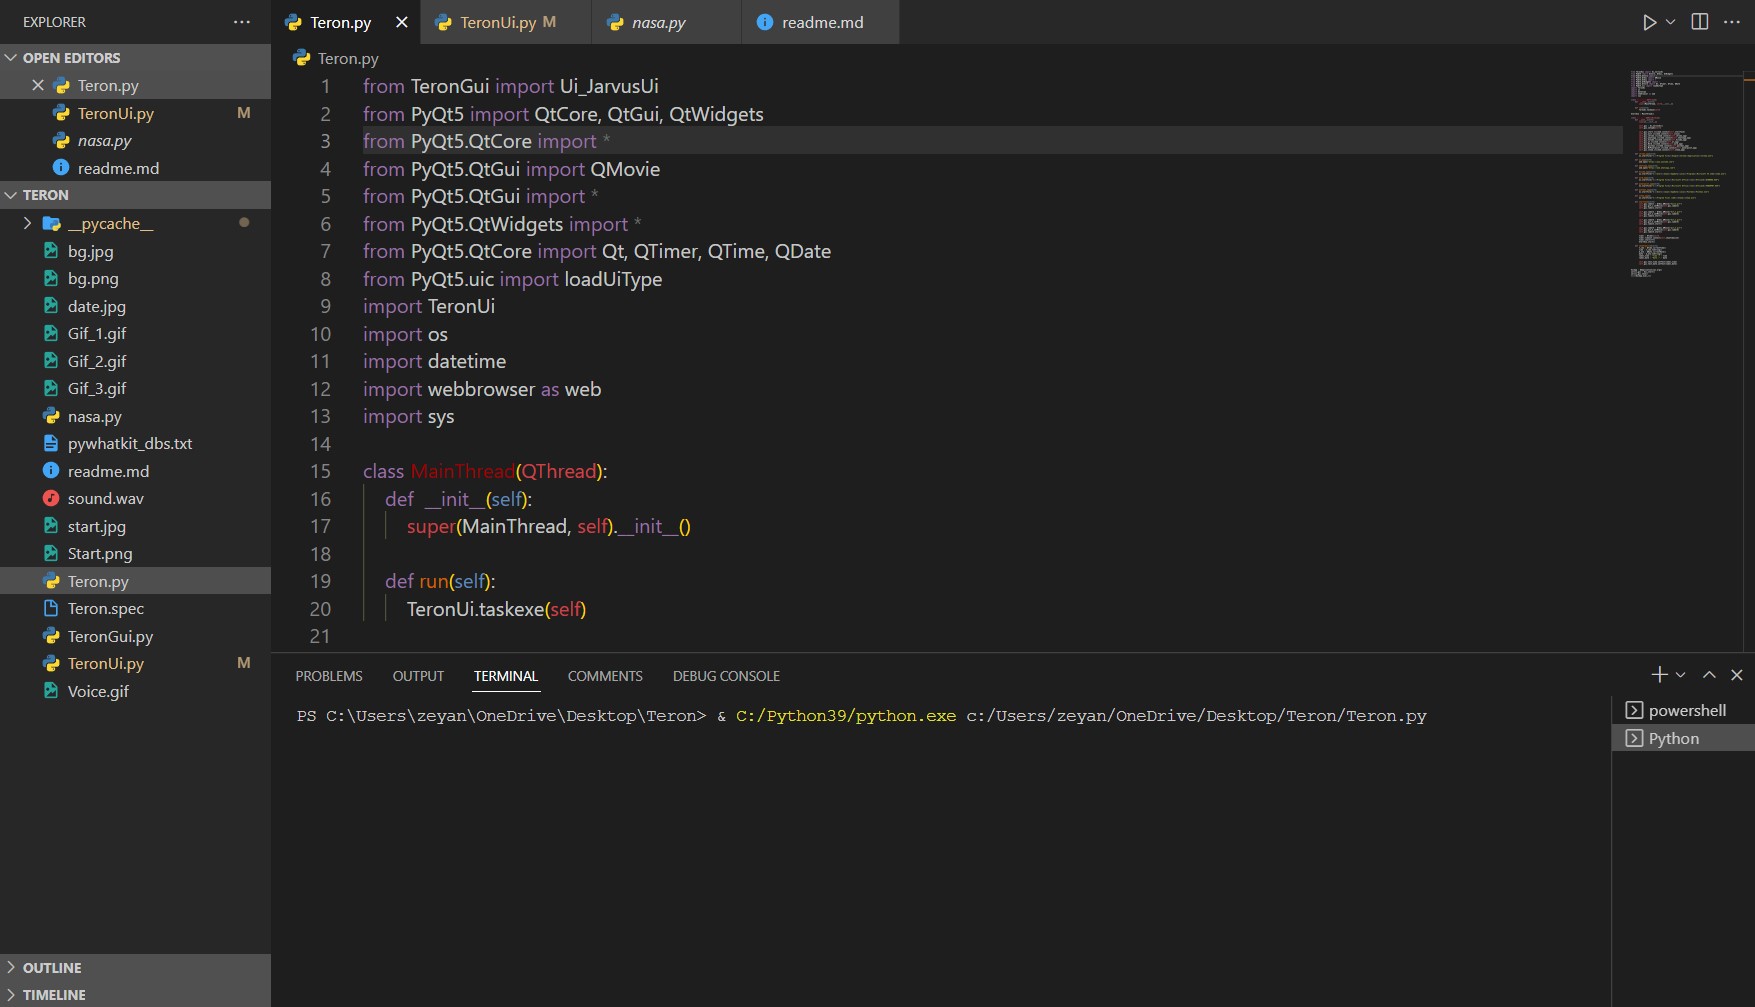Collapse the Open Editors section
Viewport: 1755px width, 1007px height.
coord(12,58)
